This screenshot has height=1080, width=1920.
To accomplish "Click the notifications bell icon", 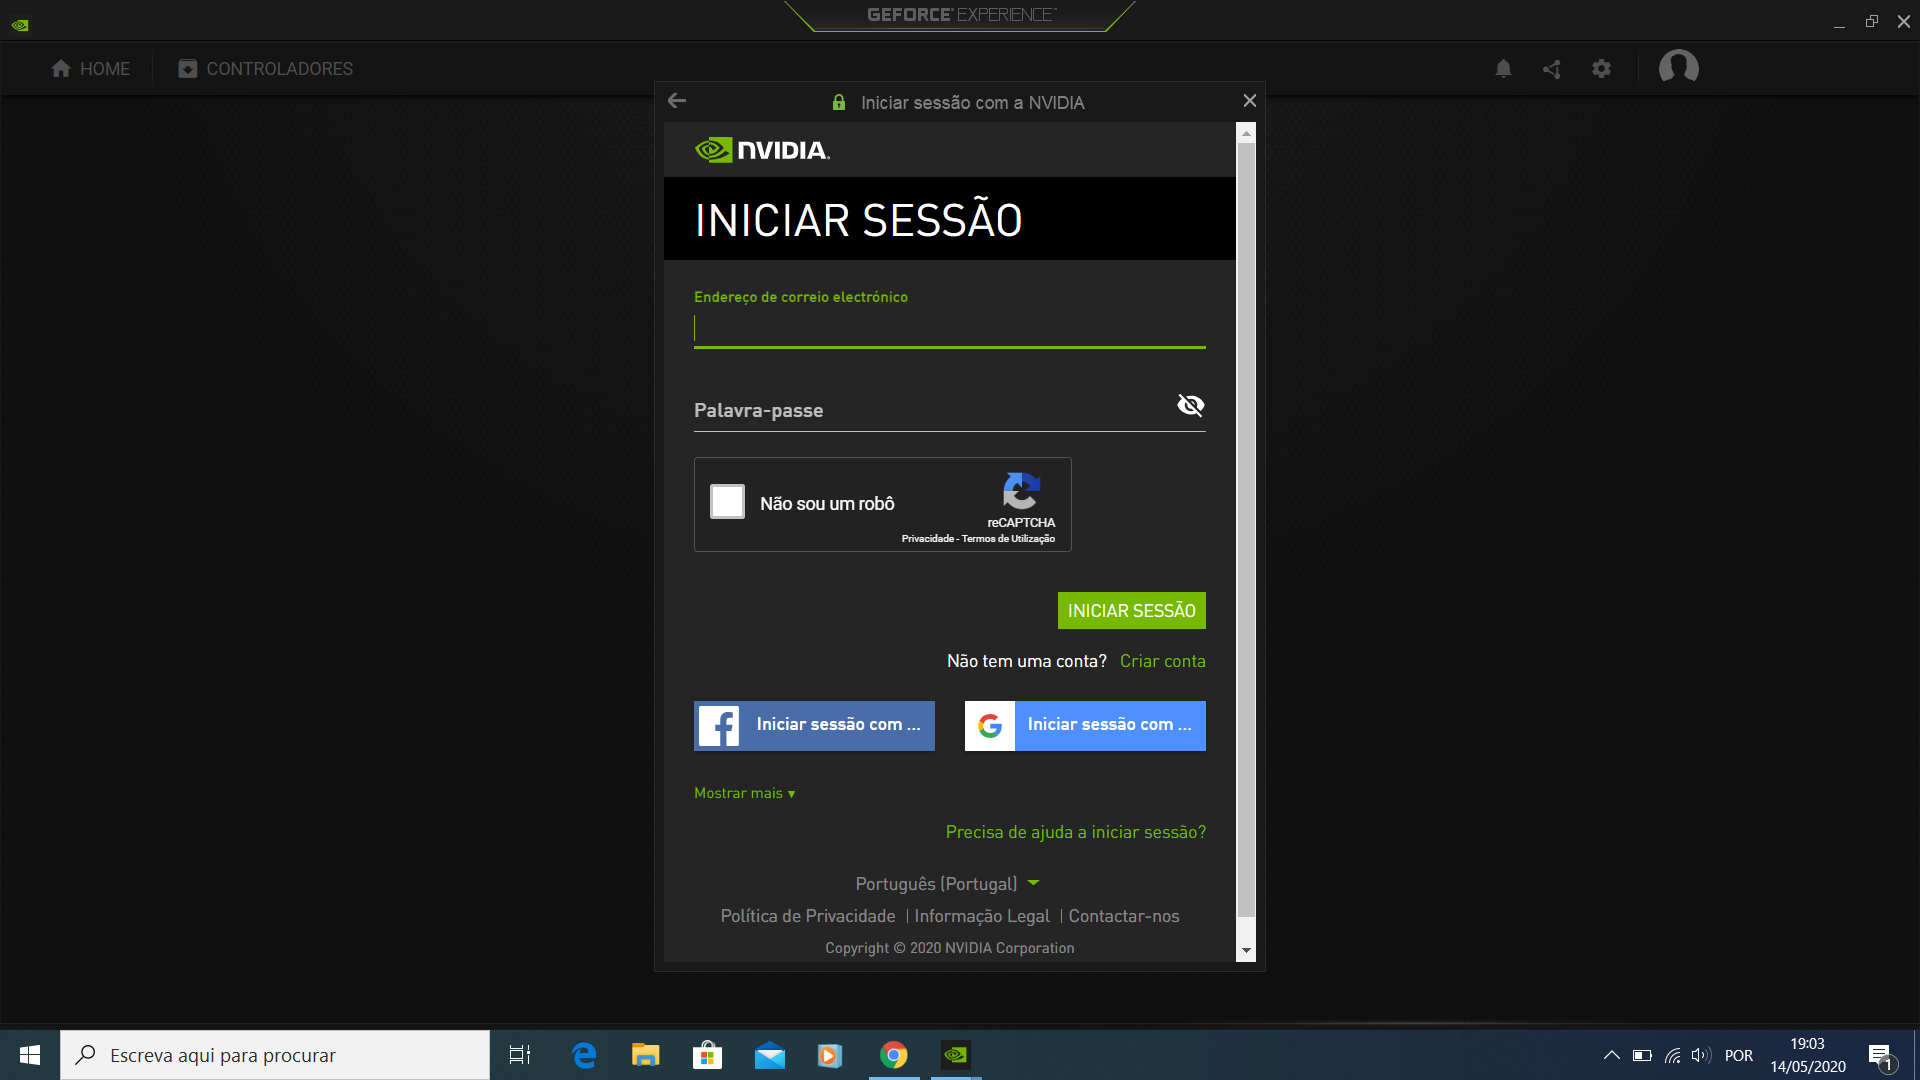I will point(1503,68).
